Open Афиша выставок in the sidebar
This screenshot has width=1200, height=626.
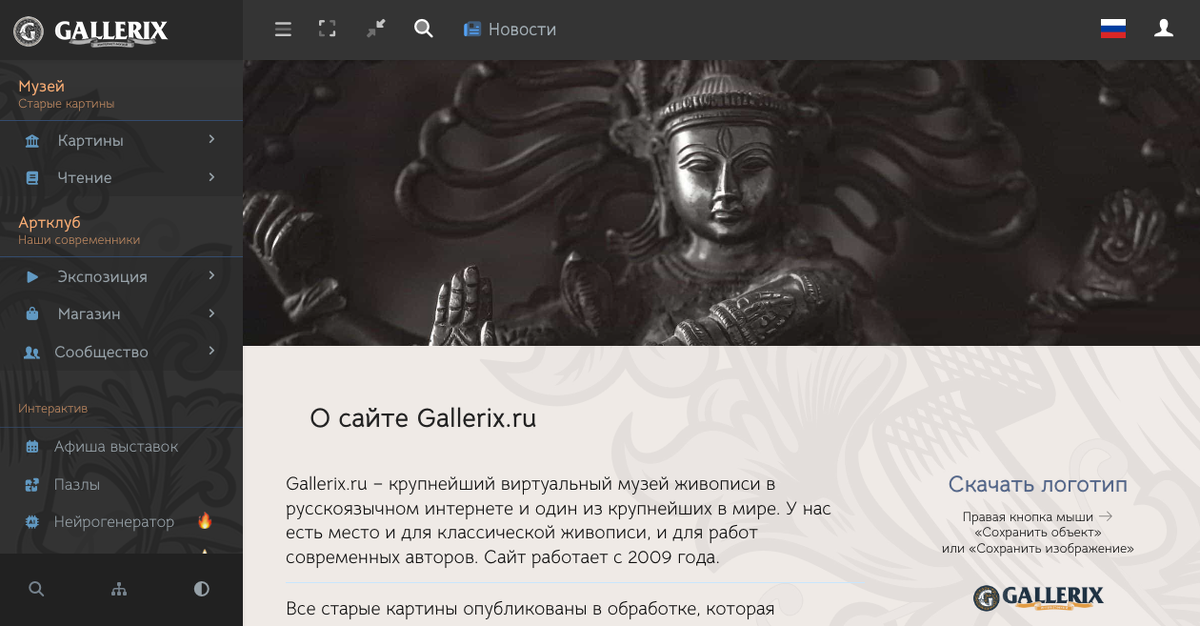pyautogui.click(x=121, y=446)
